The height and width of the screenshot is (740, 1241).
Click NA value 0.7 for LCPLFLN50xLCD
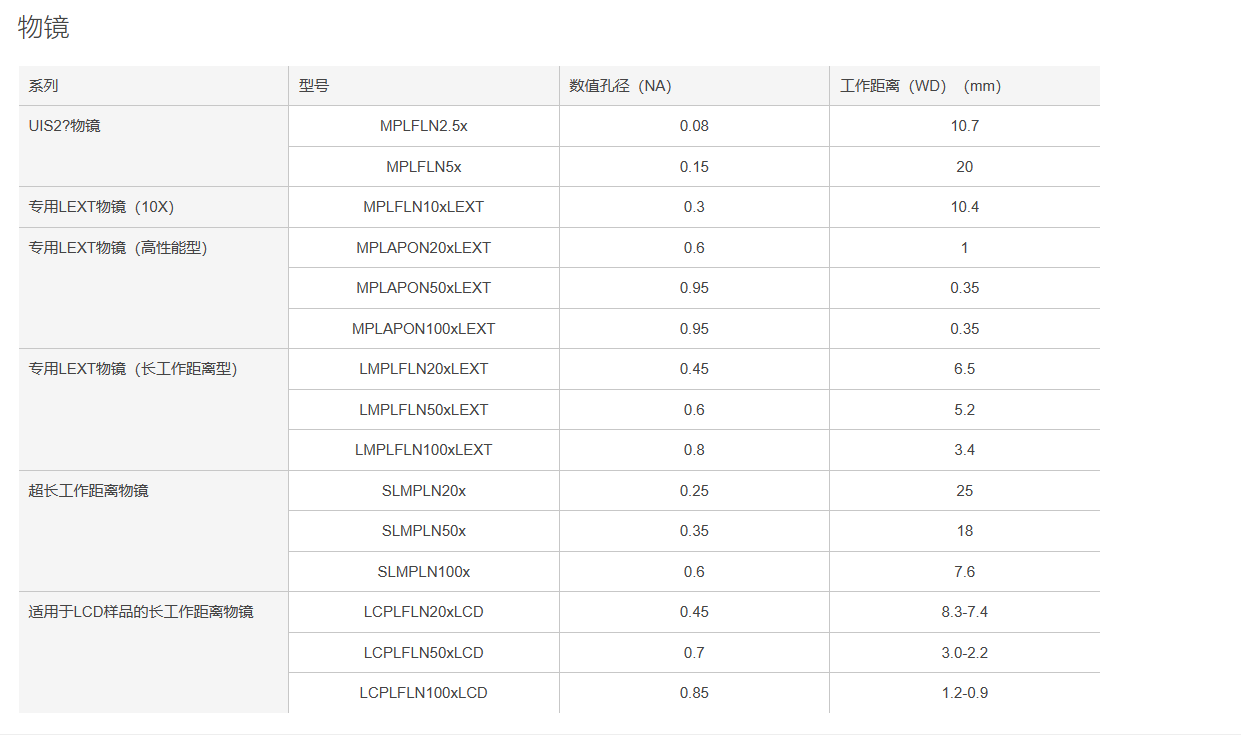click(694, 653)
